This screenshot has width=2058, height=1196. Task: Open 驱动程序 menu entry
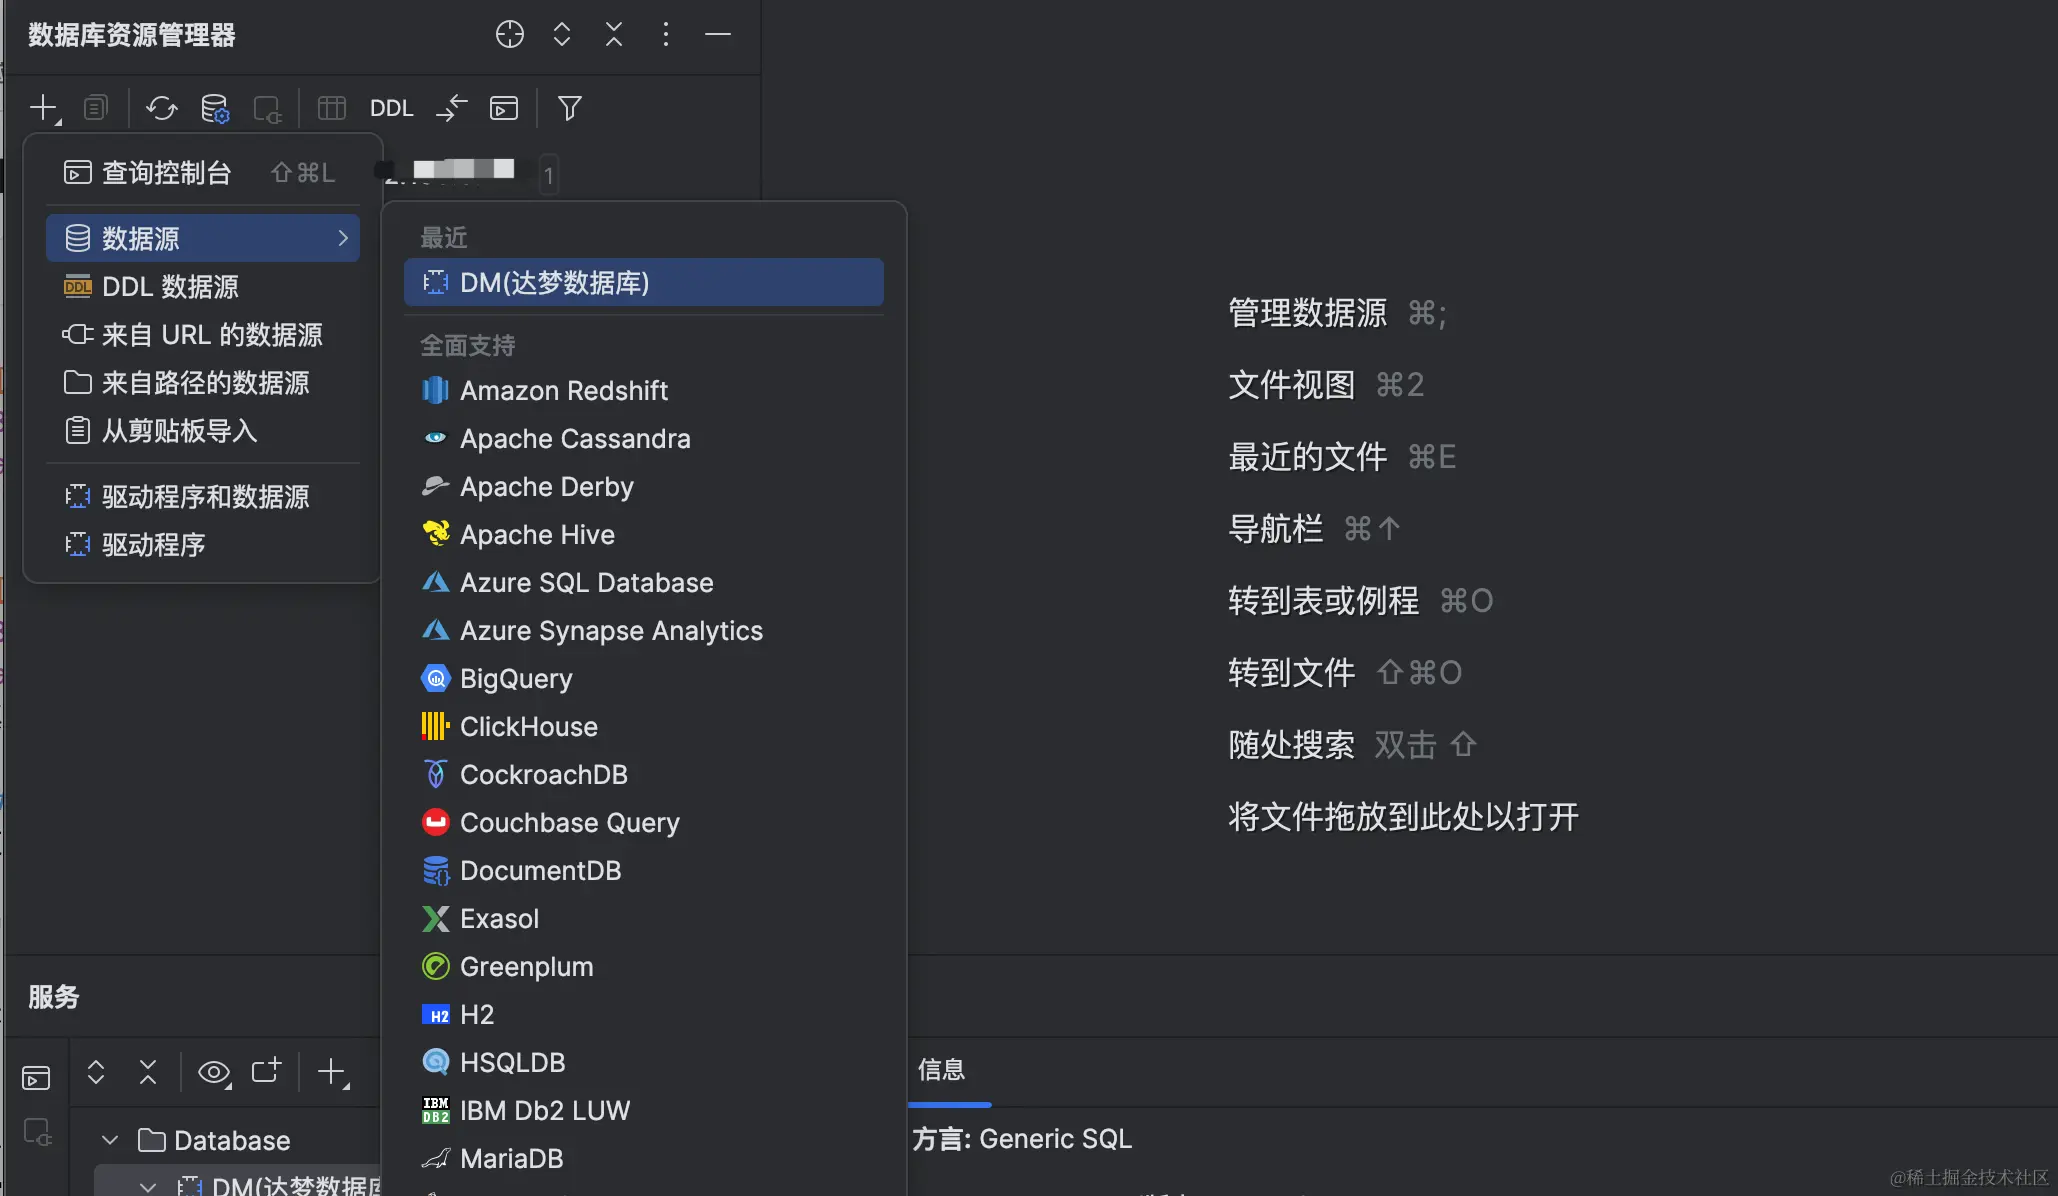pyautogui.click(x=202, y=545)
